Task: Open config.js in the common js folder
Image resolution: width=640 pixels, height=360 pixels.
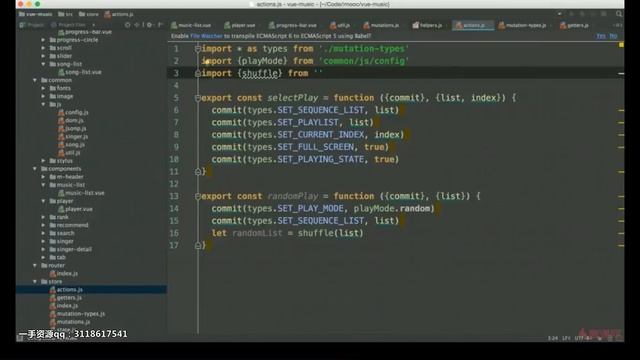Action: [73, 112]
